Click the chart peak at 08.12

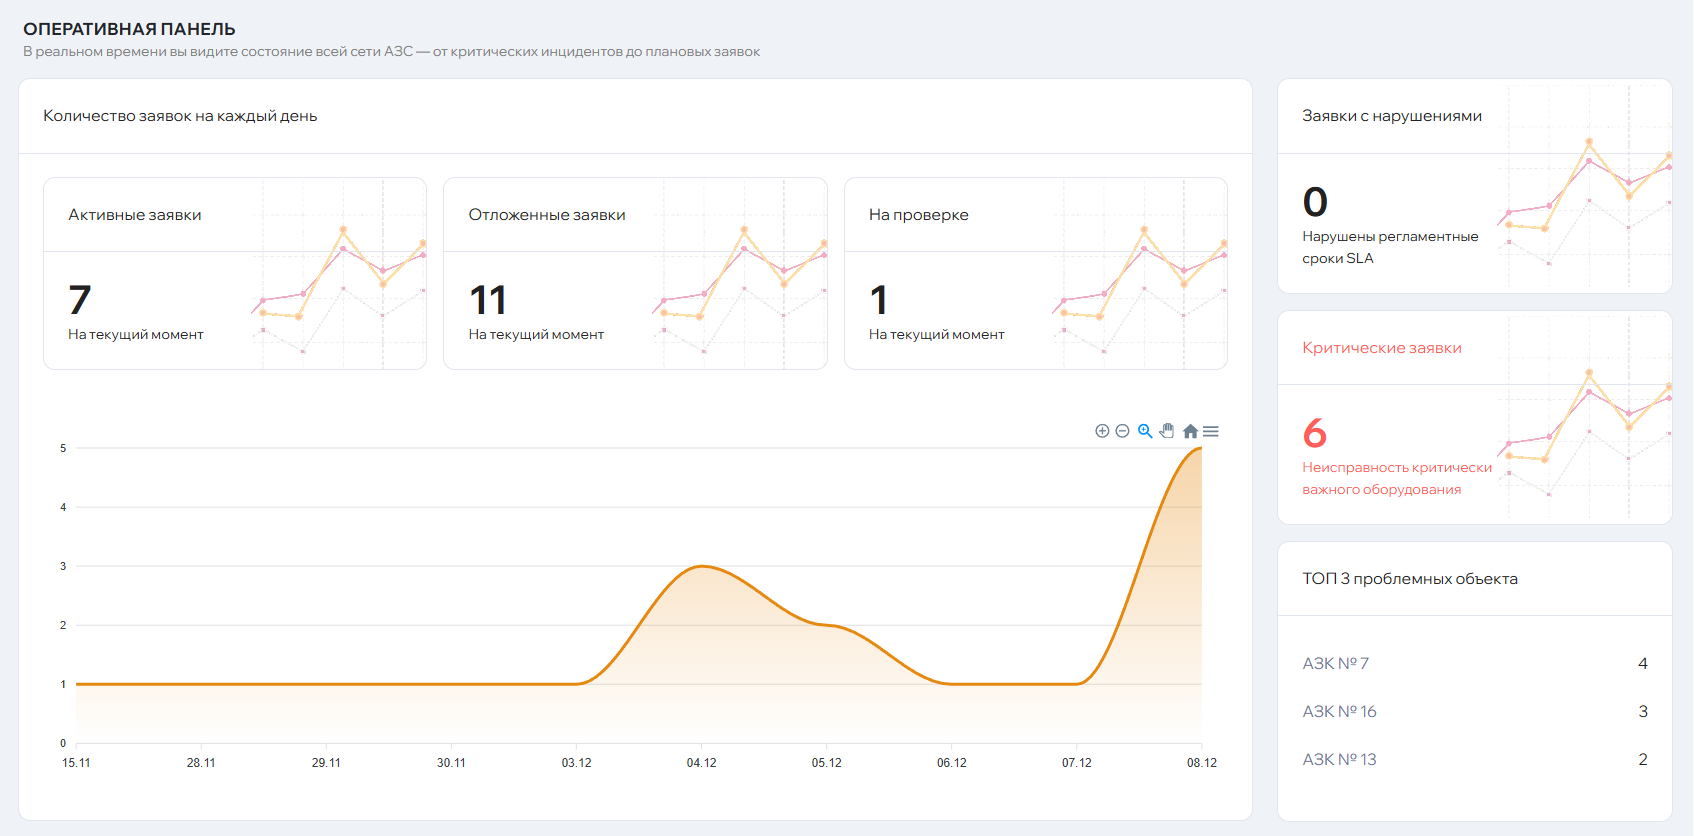1201,449
